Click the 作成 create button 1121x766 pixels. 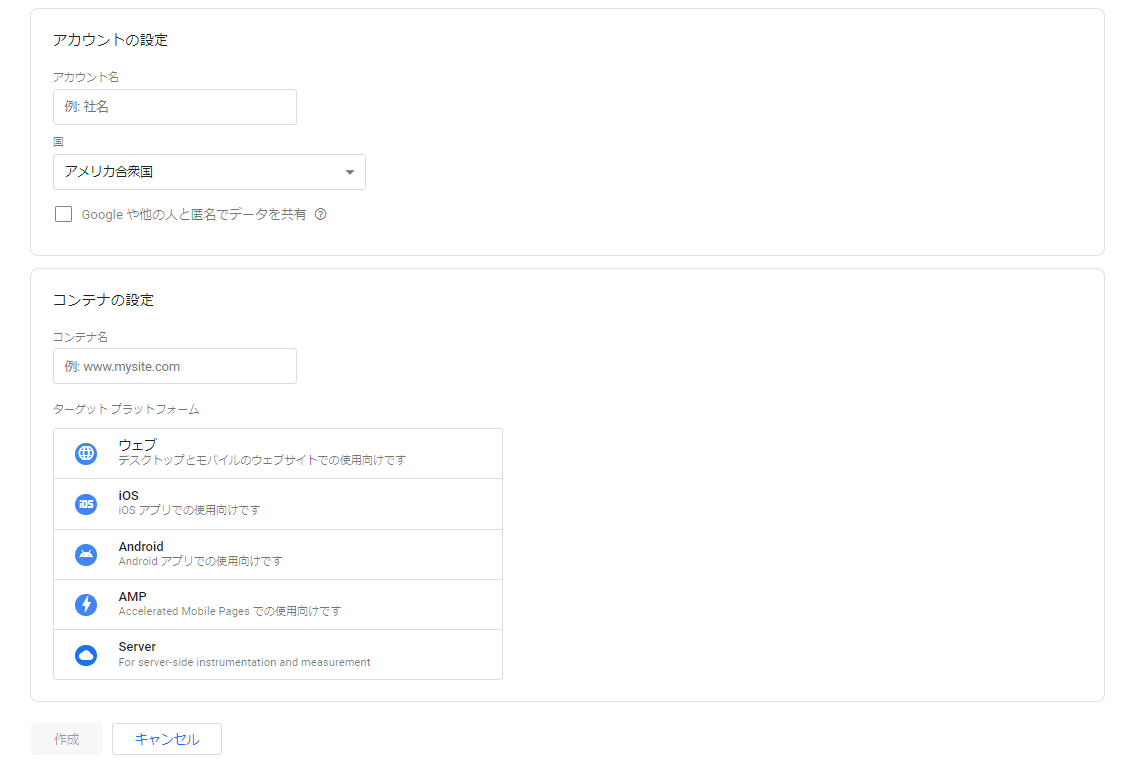pos(66,739)
